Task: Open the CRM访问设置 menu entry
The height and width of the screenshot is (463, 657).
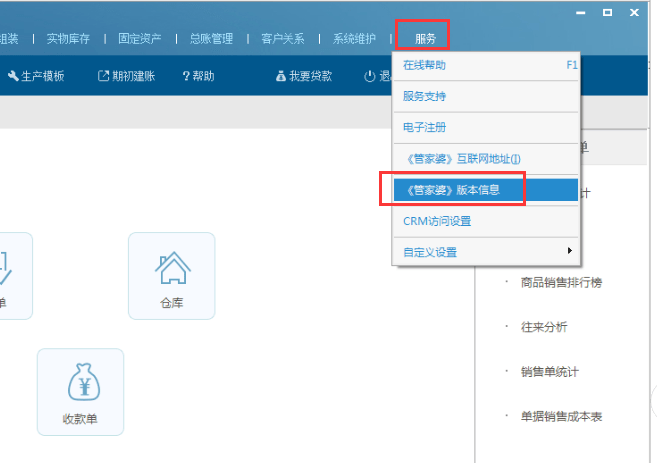Action: point(486,221)
